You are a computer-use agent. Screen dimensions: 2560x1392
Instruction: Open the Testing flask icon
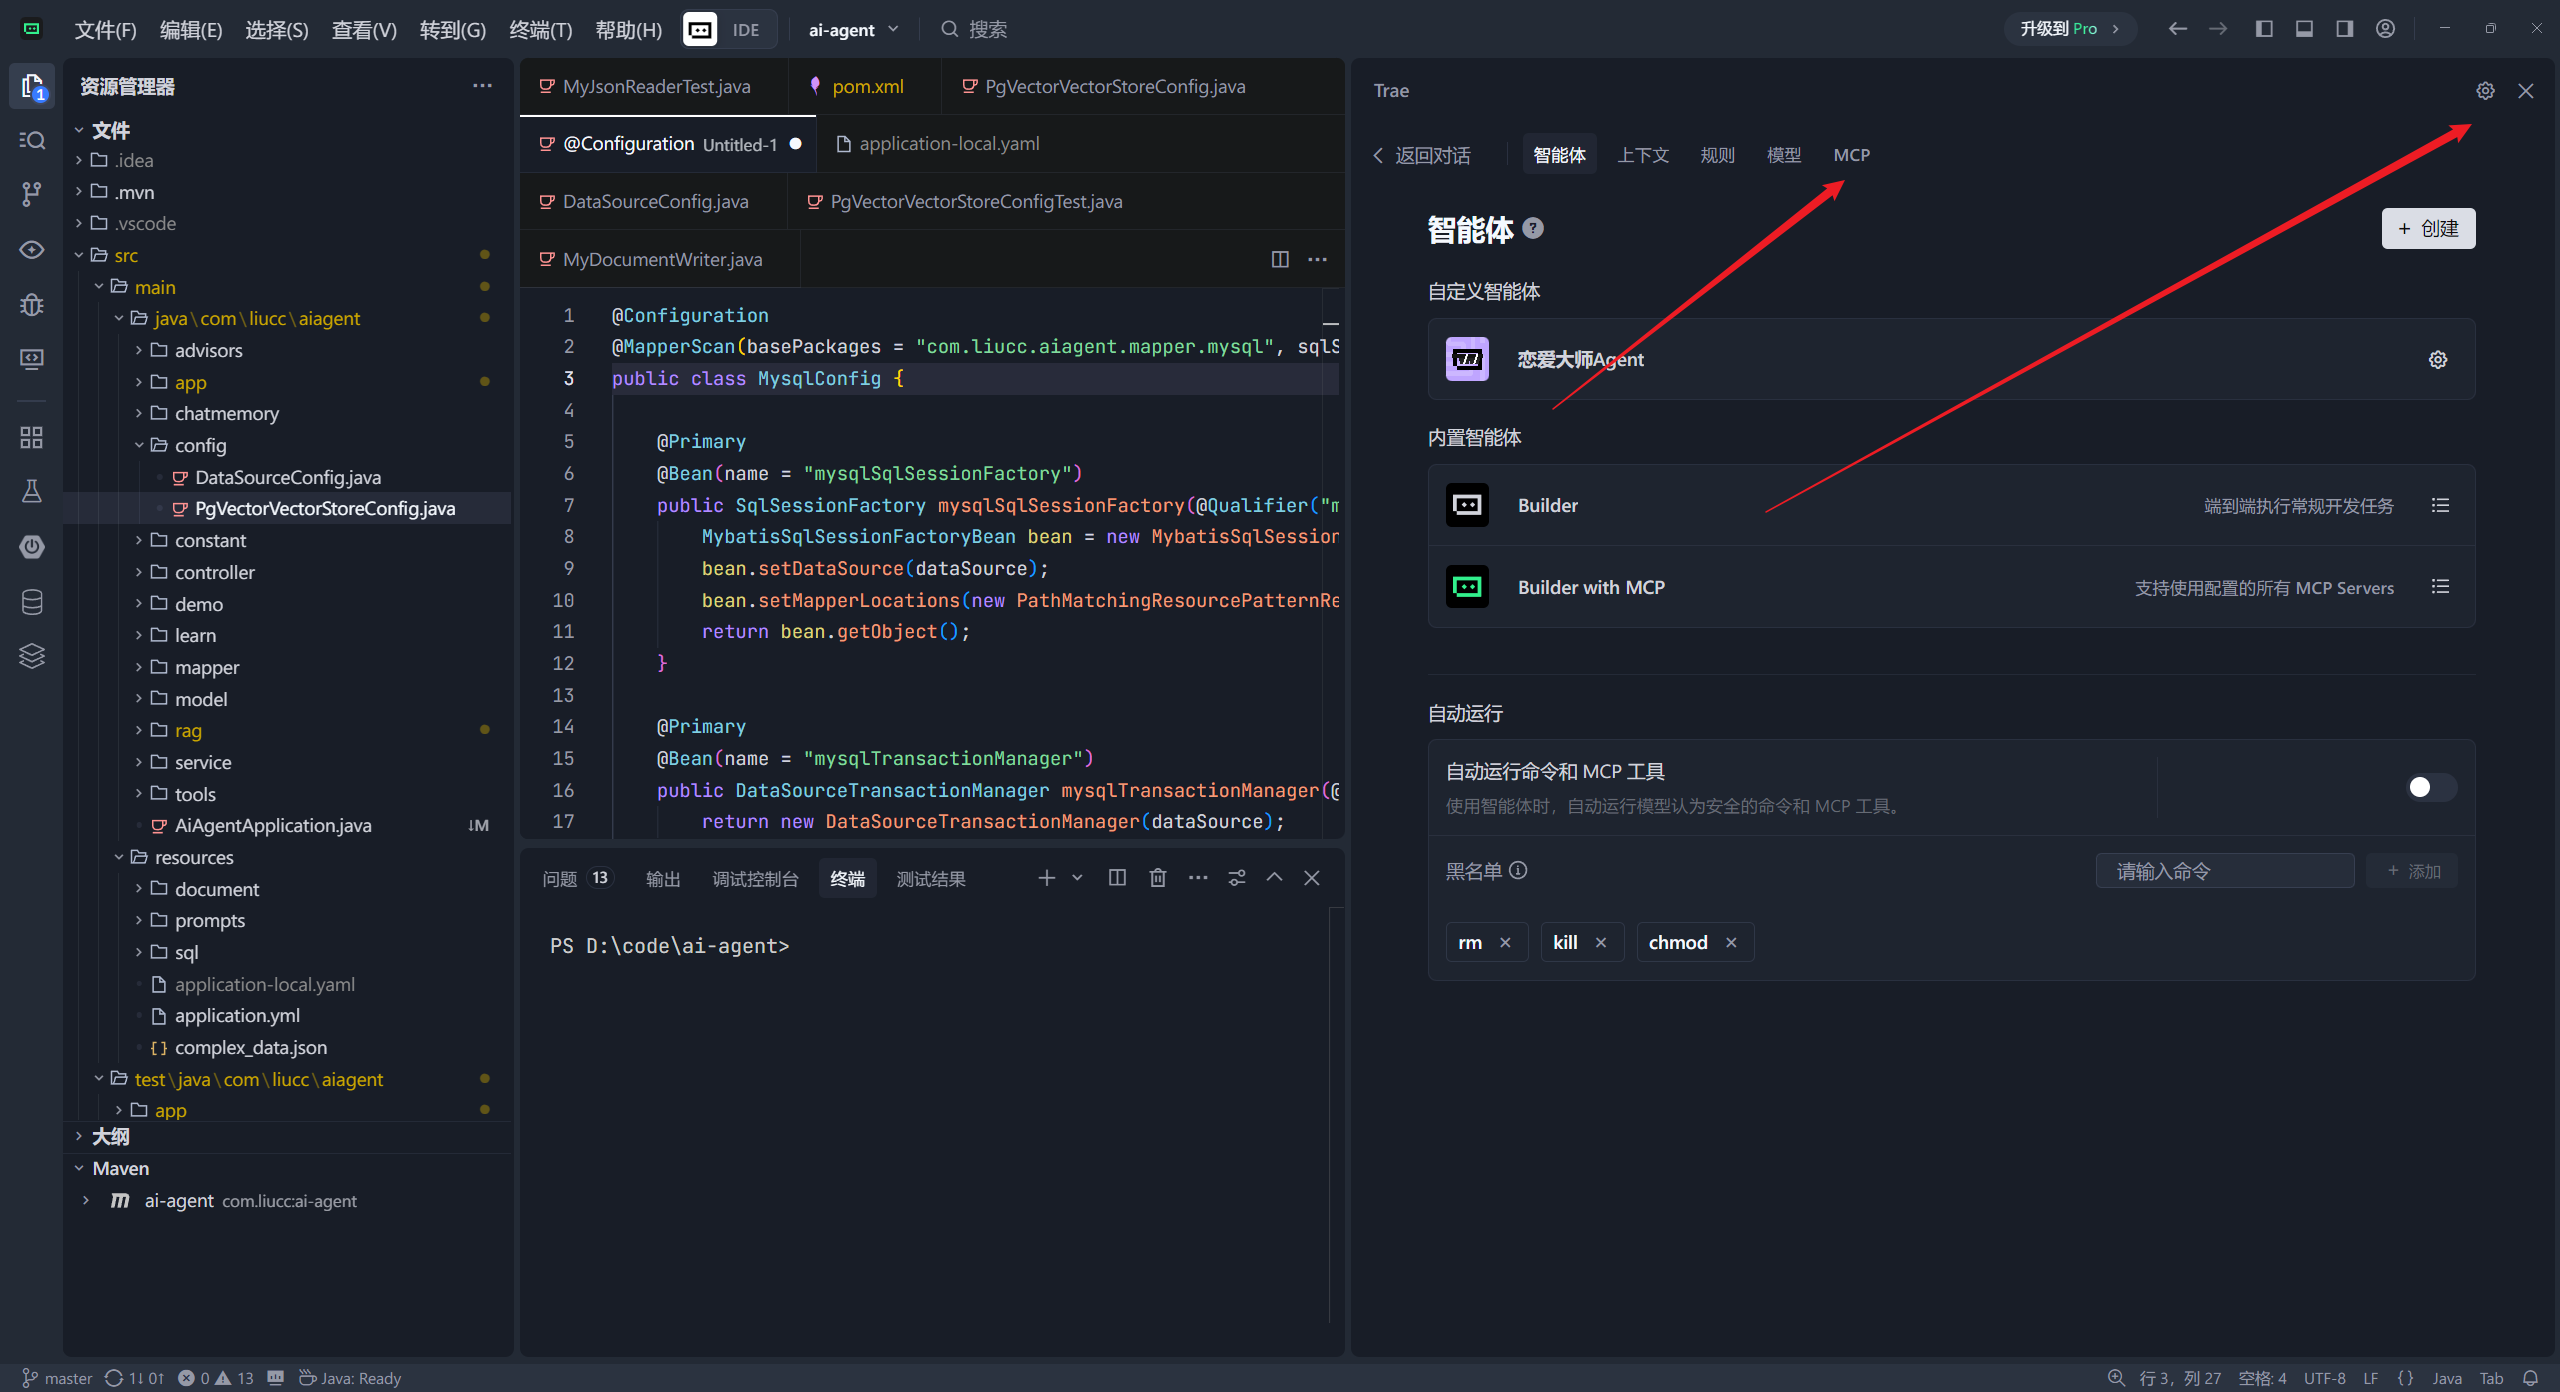[x=32, y=491]
